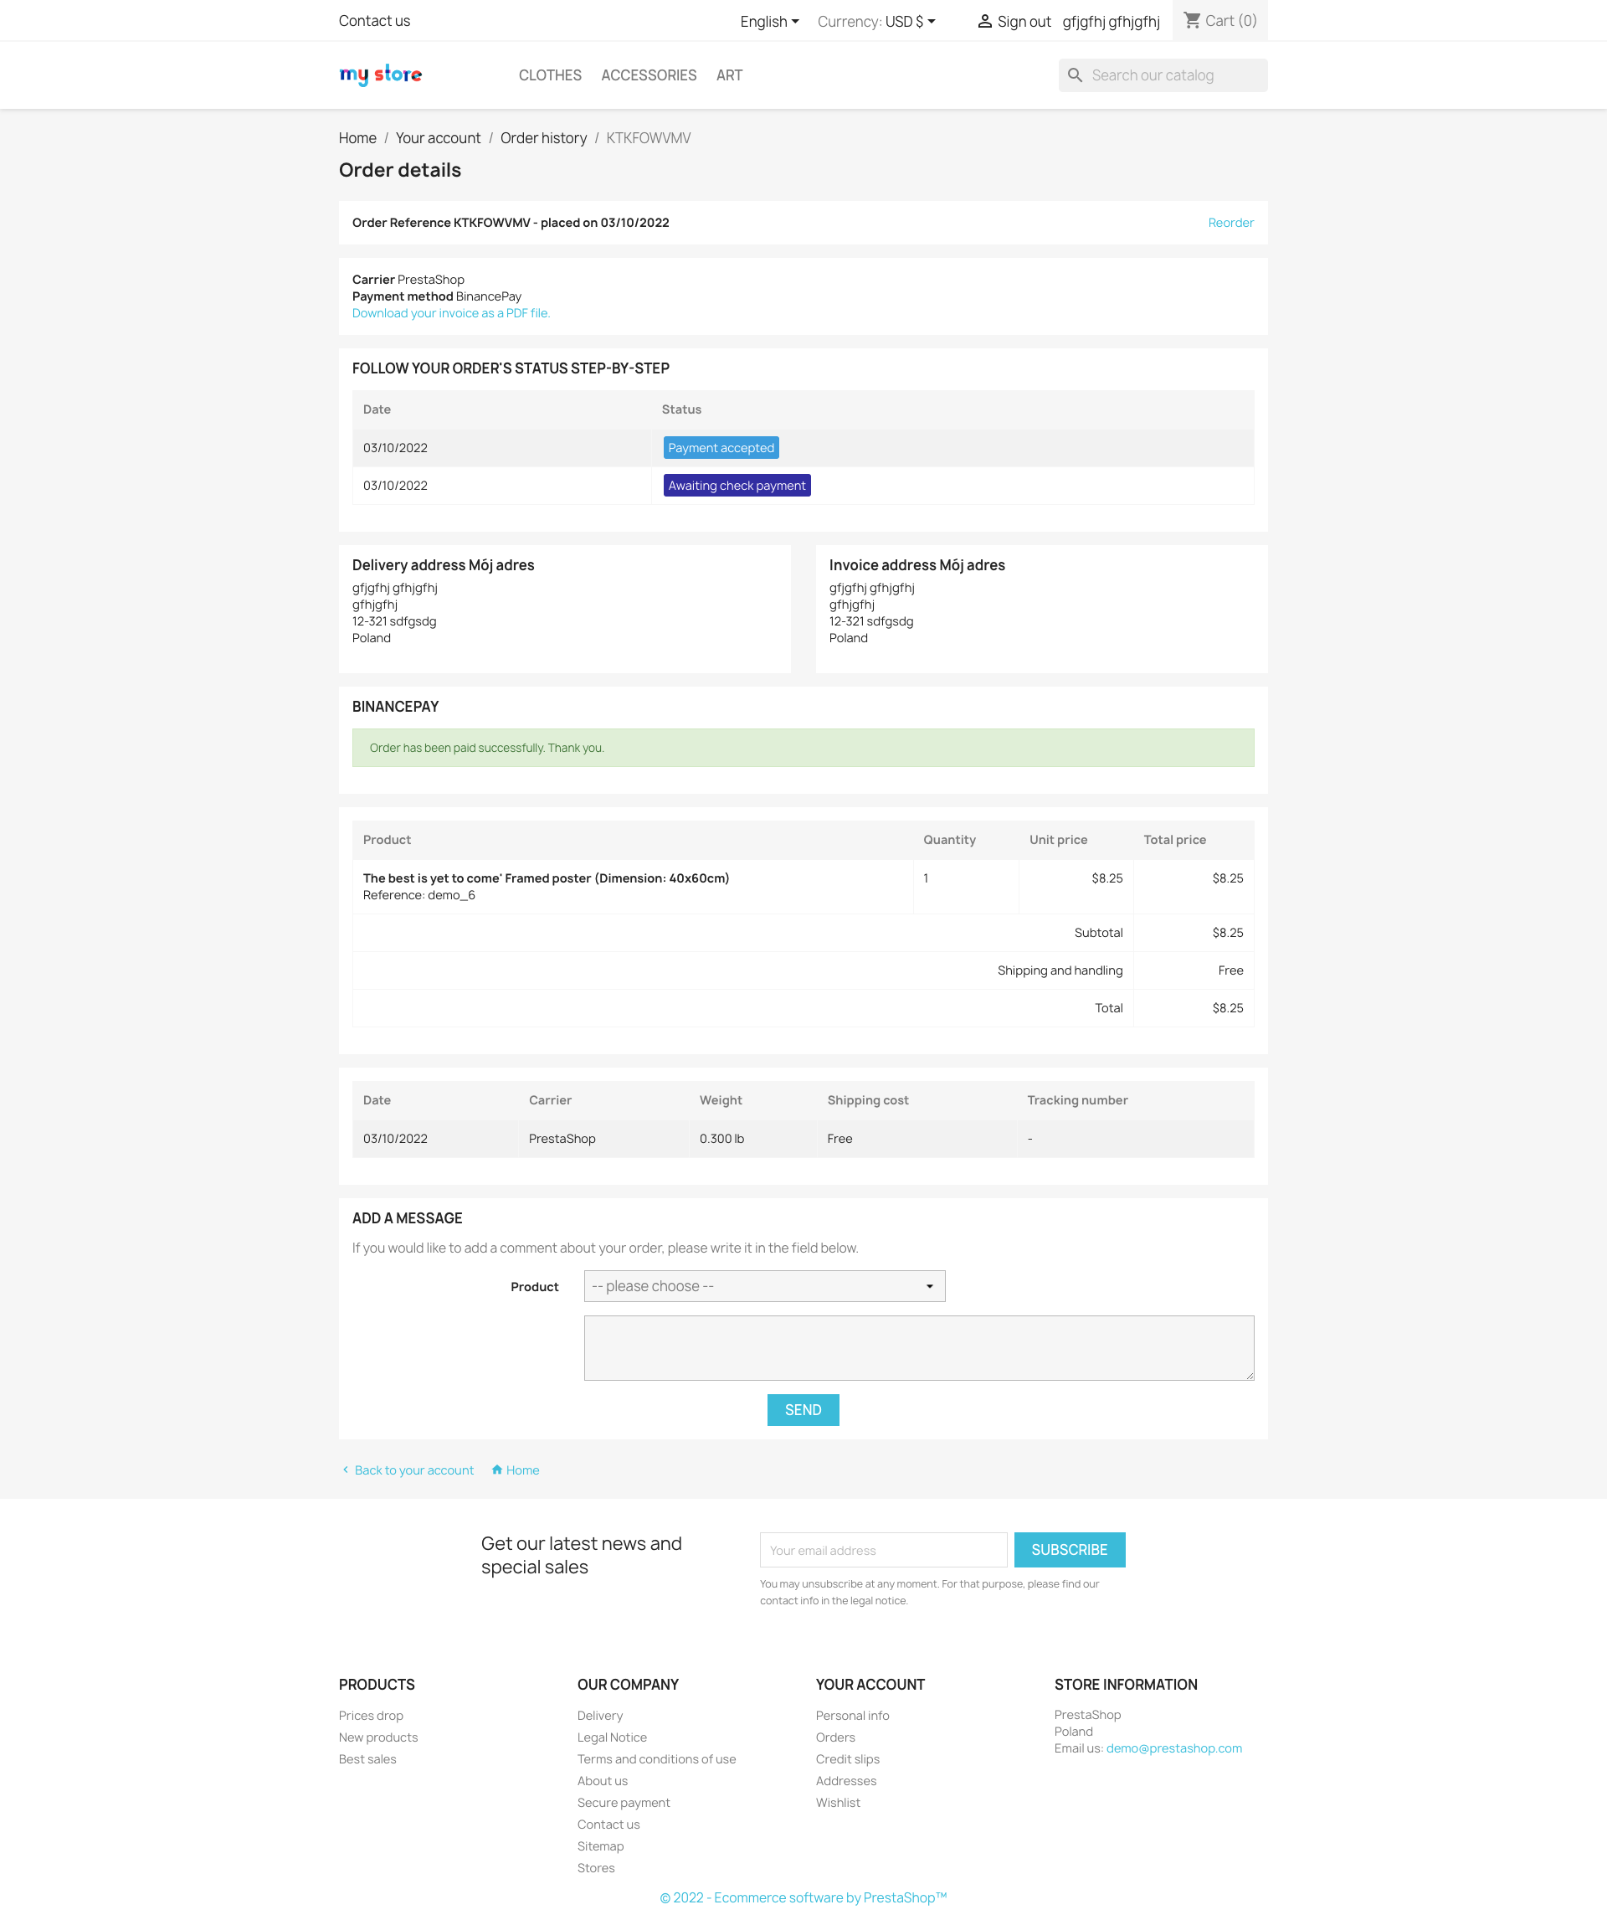The image size is (1607, 1920).
Task: Click the search magnifier icon
Action: point(1075,75)
